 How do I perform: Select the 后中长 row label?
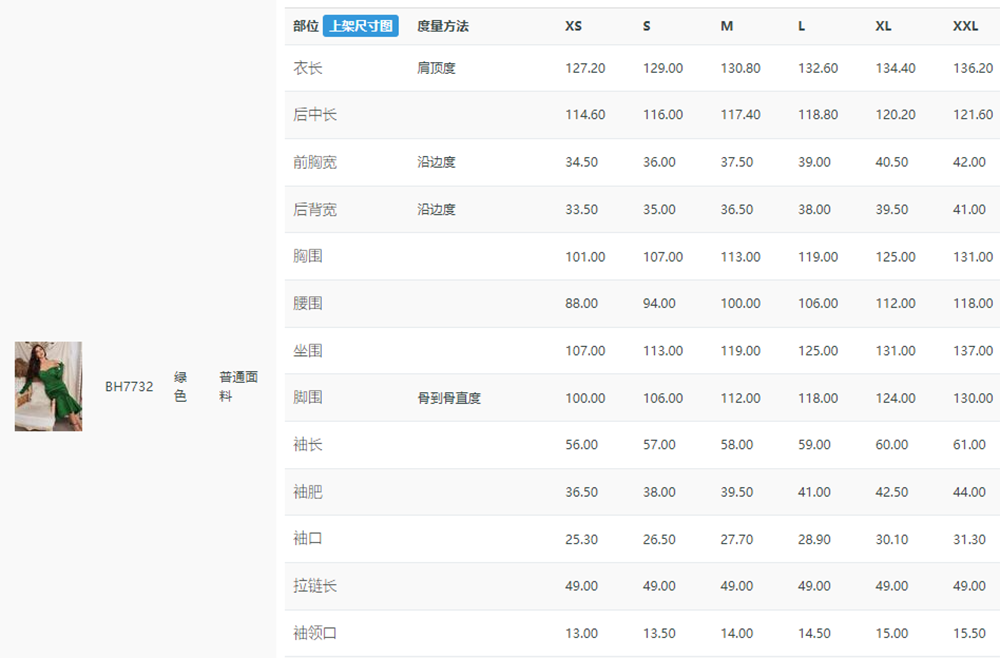[314, 115]
